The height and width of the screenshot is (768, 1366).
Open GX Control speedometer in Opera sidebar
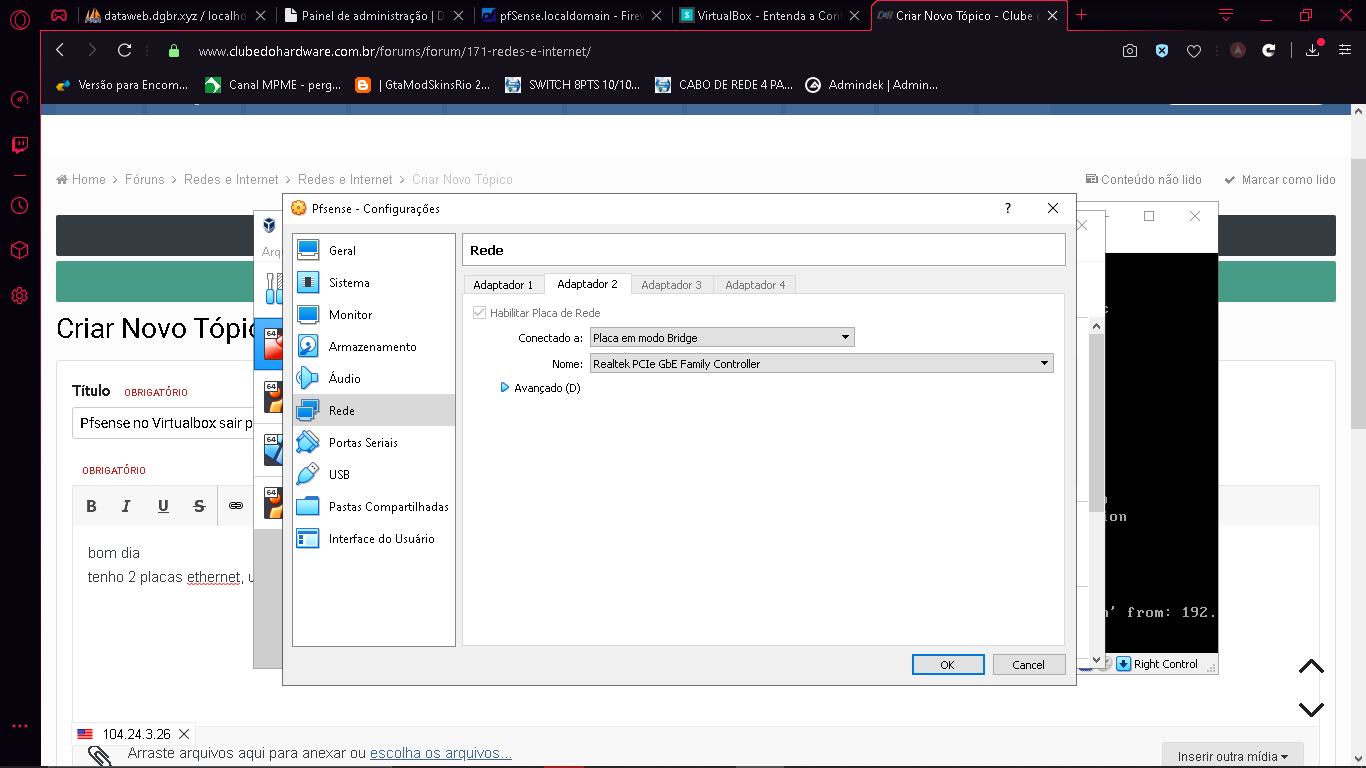click(x=19, y=100)
